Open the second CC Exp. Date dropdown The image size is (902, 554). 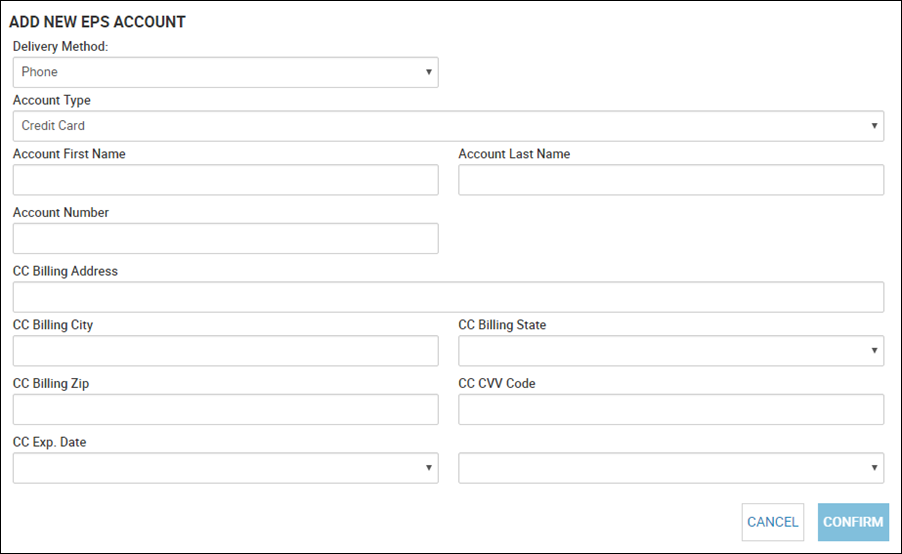pos(671,468)
